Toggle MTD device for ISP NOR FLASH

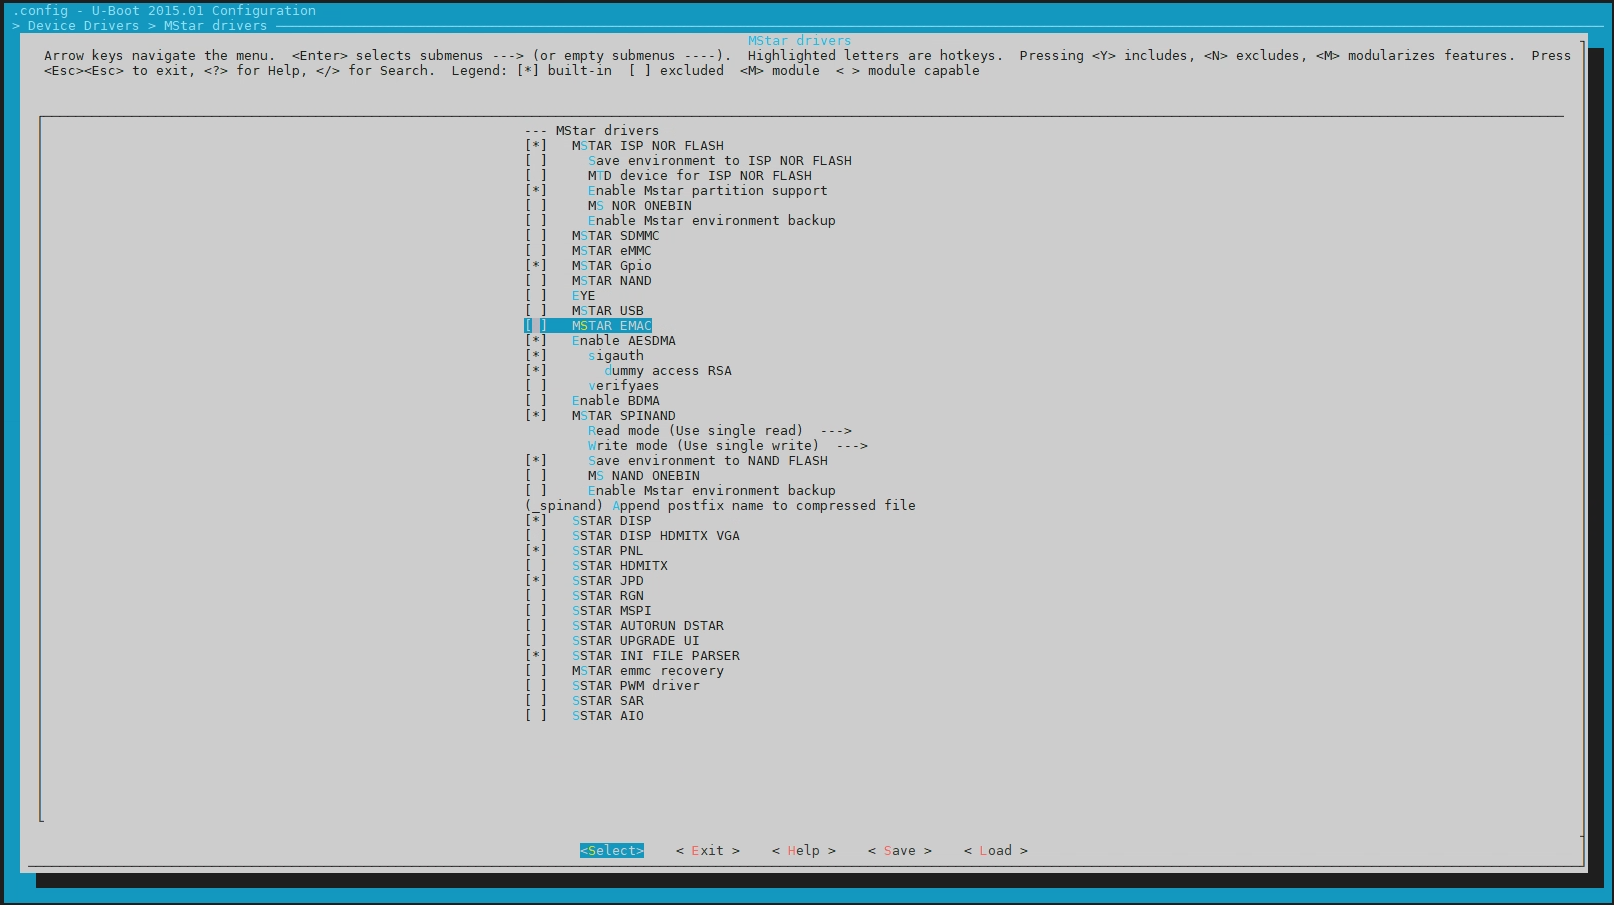[x=668, y=176]
